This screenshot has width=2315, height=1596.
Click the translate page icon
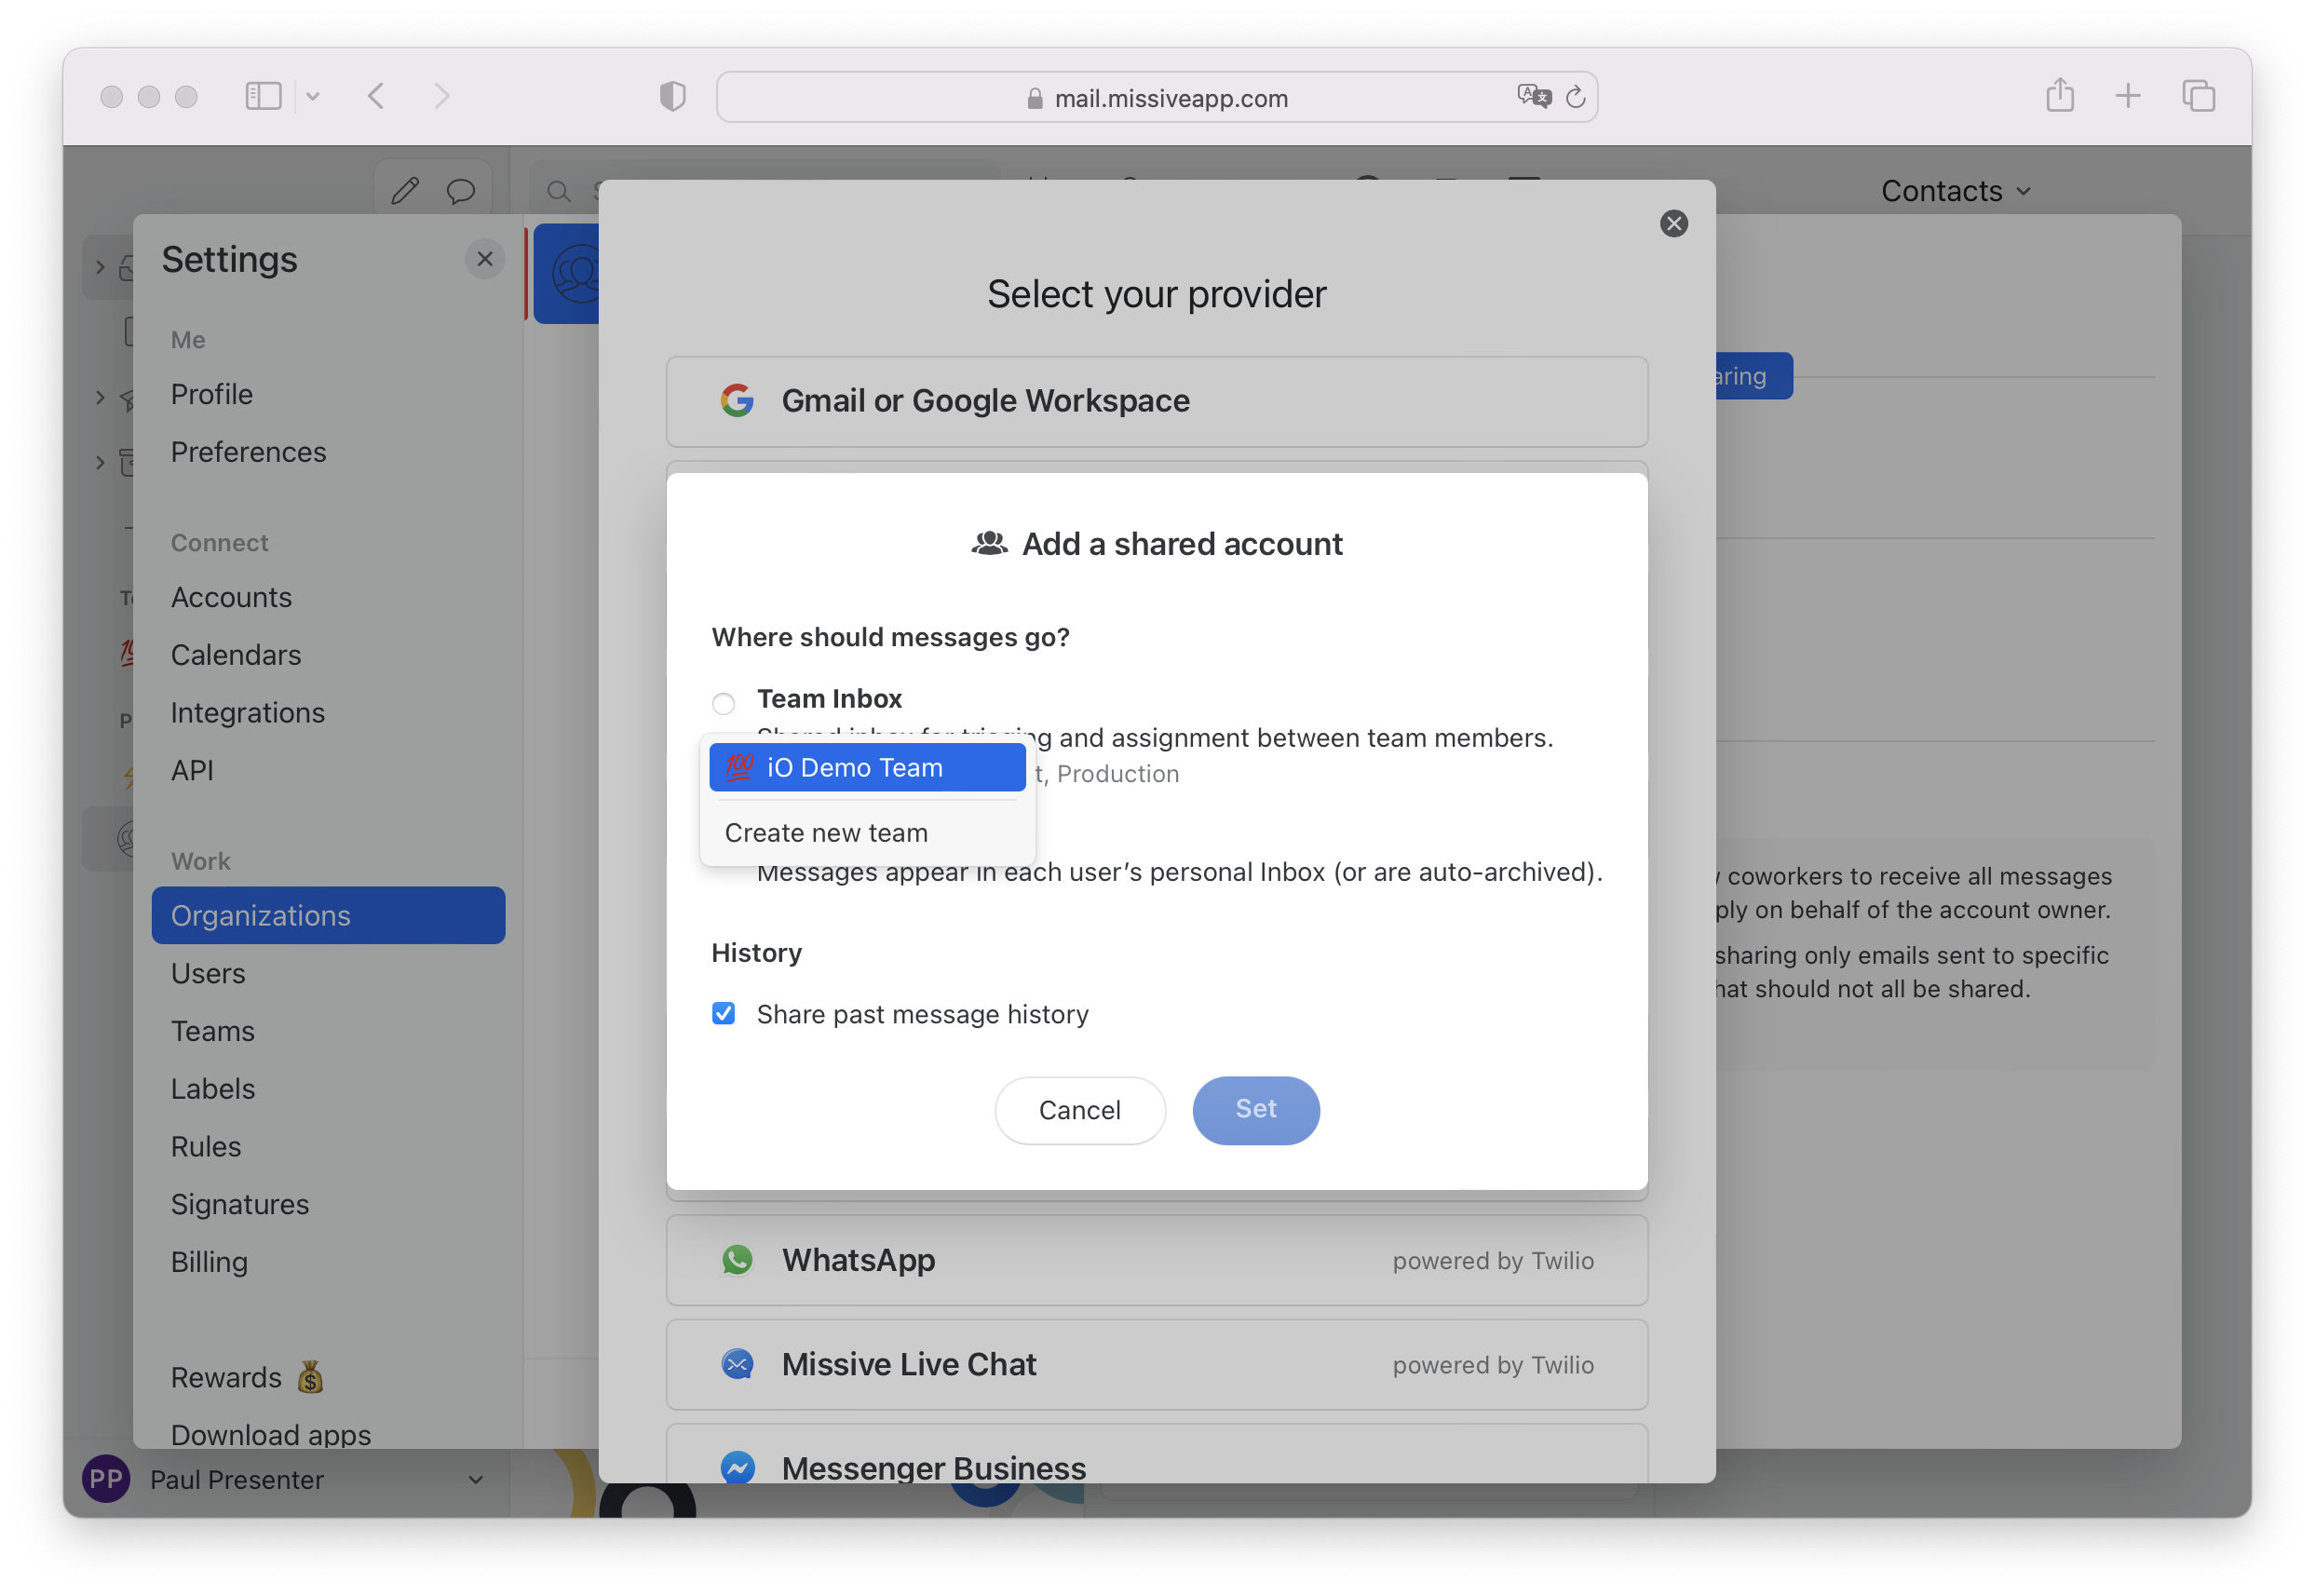pyautogui.click(x=1533, y=96)
